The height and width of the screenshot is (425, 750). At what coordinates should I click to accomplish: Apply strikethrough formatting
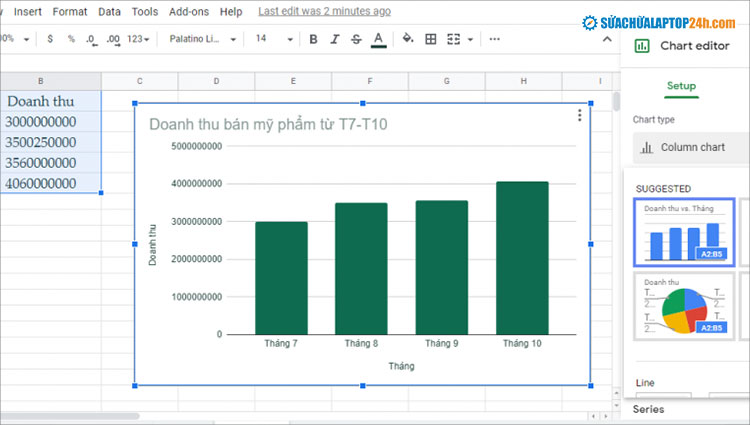[x=357, y=39]
